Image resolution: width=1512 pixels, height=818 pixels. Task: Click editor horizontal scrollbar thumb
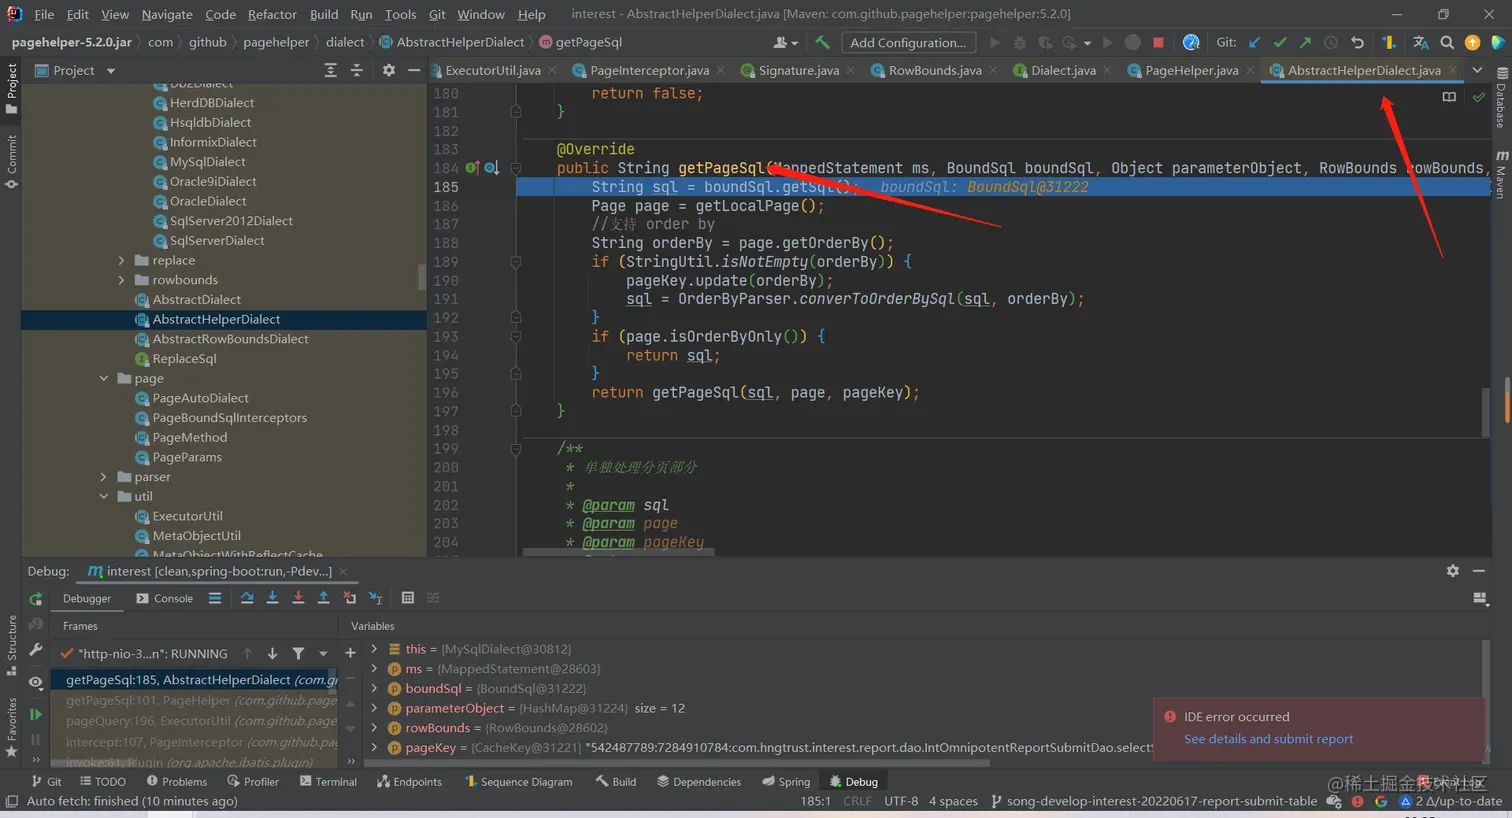click(618, 551)
